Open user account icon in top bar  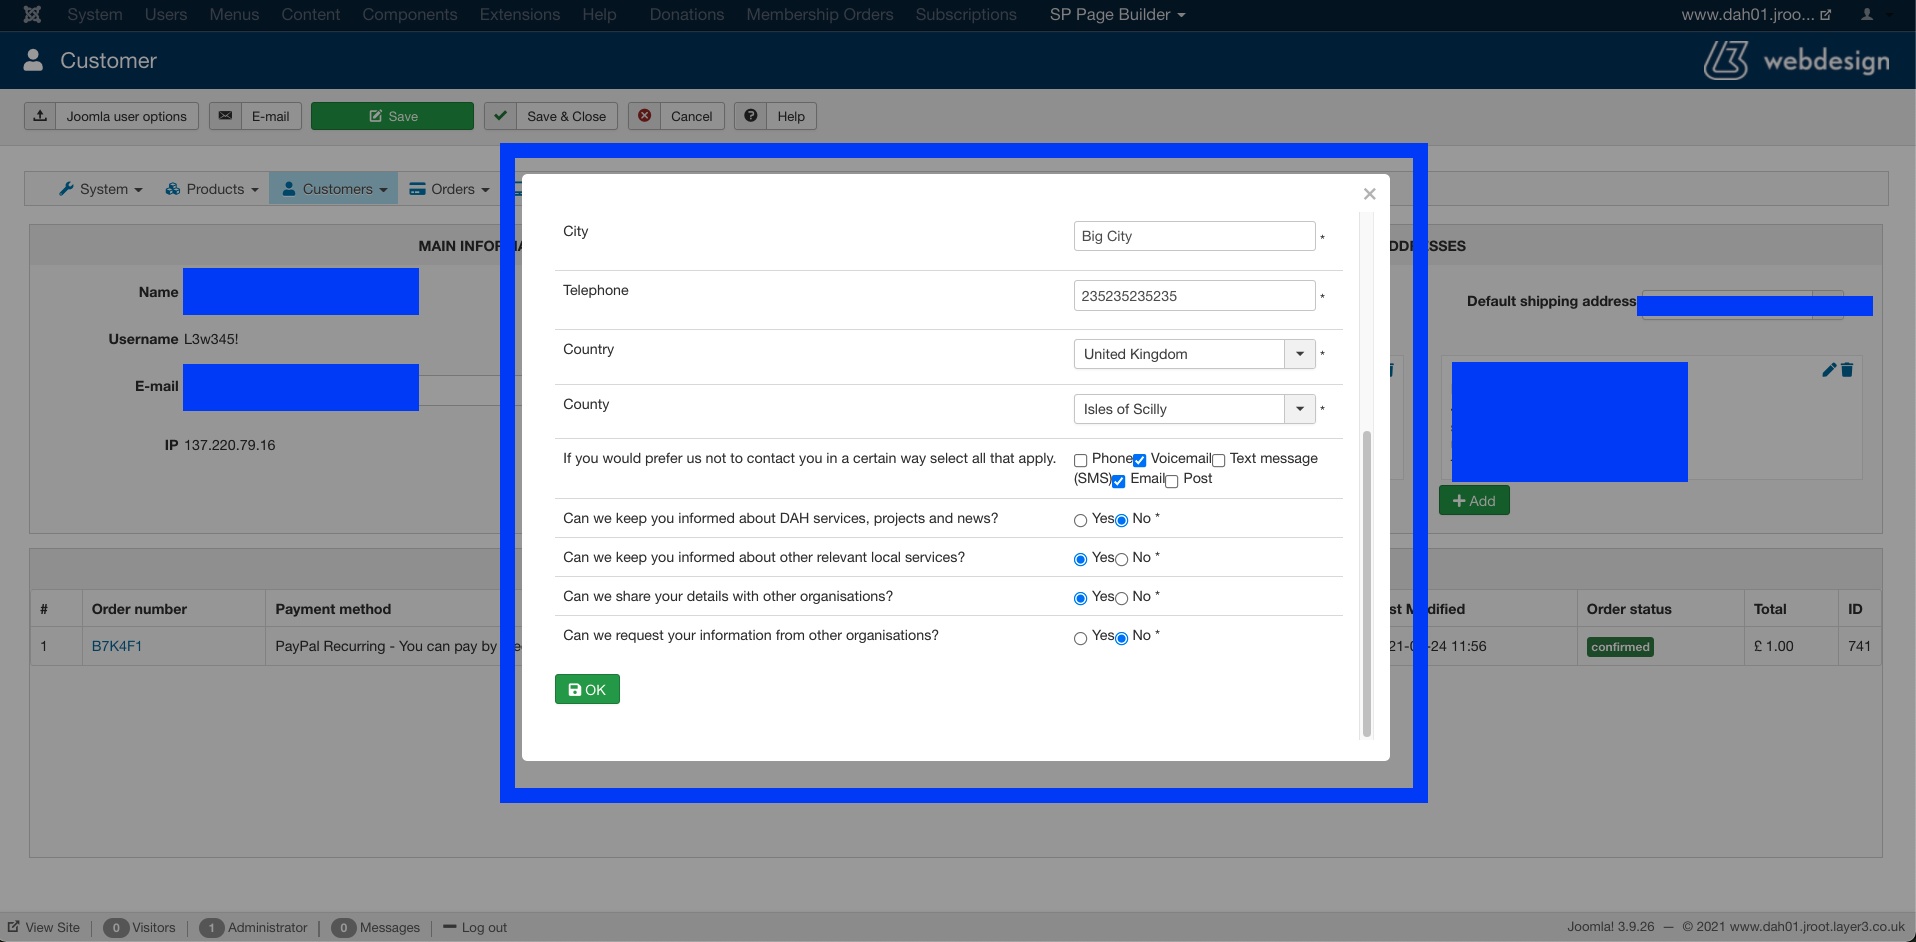1866,14
